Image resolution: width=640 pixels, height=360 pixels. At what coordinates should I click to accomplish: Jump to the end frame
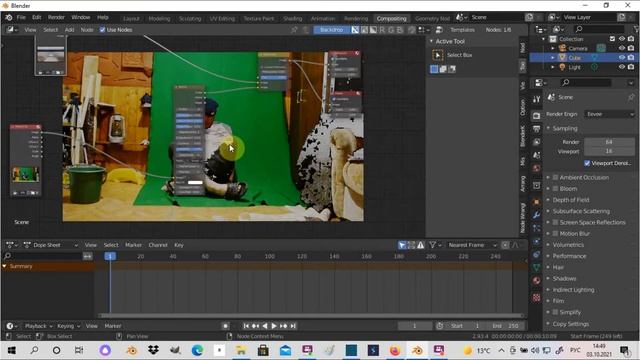pos(293,326)
